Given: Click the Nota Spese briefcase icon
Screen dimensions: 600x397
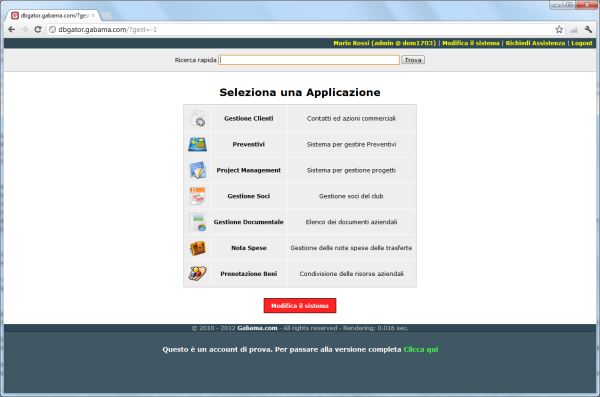Looking at the screenshot, I should click(x=197, y=248).
